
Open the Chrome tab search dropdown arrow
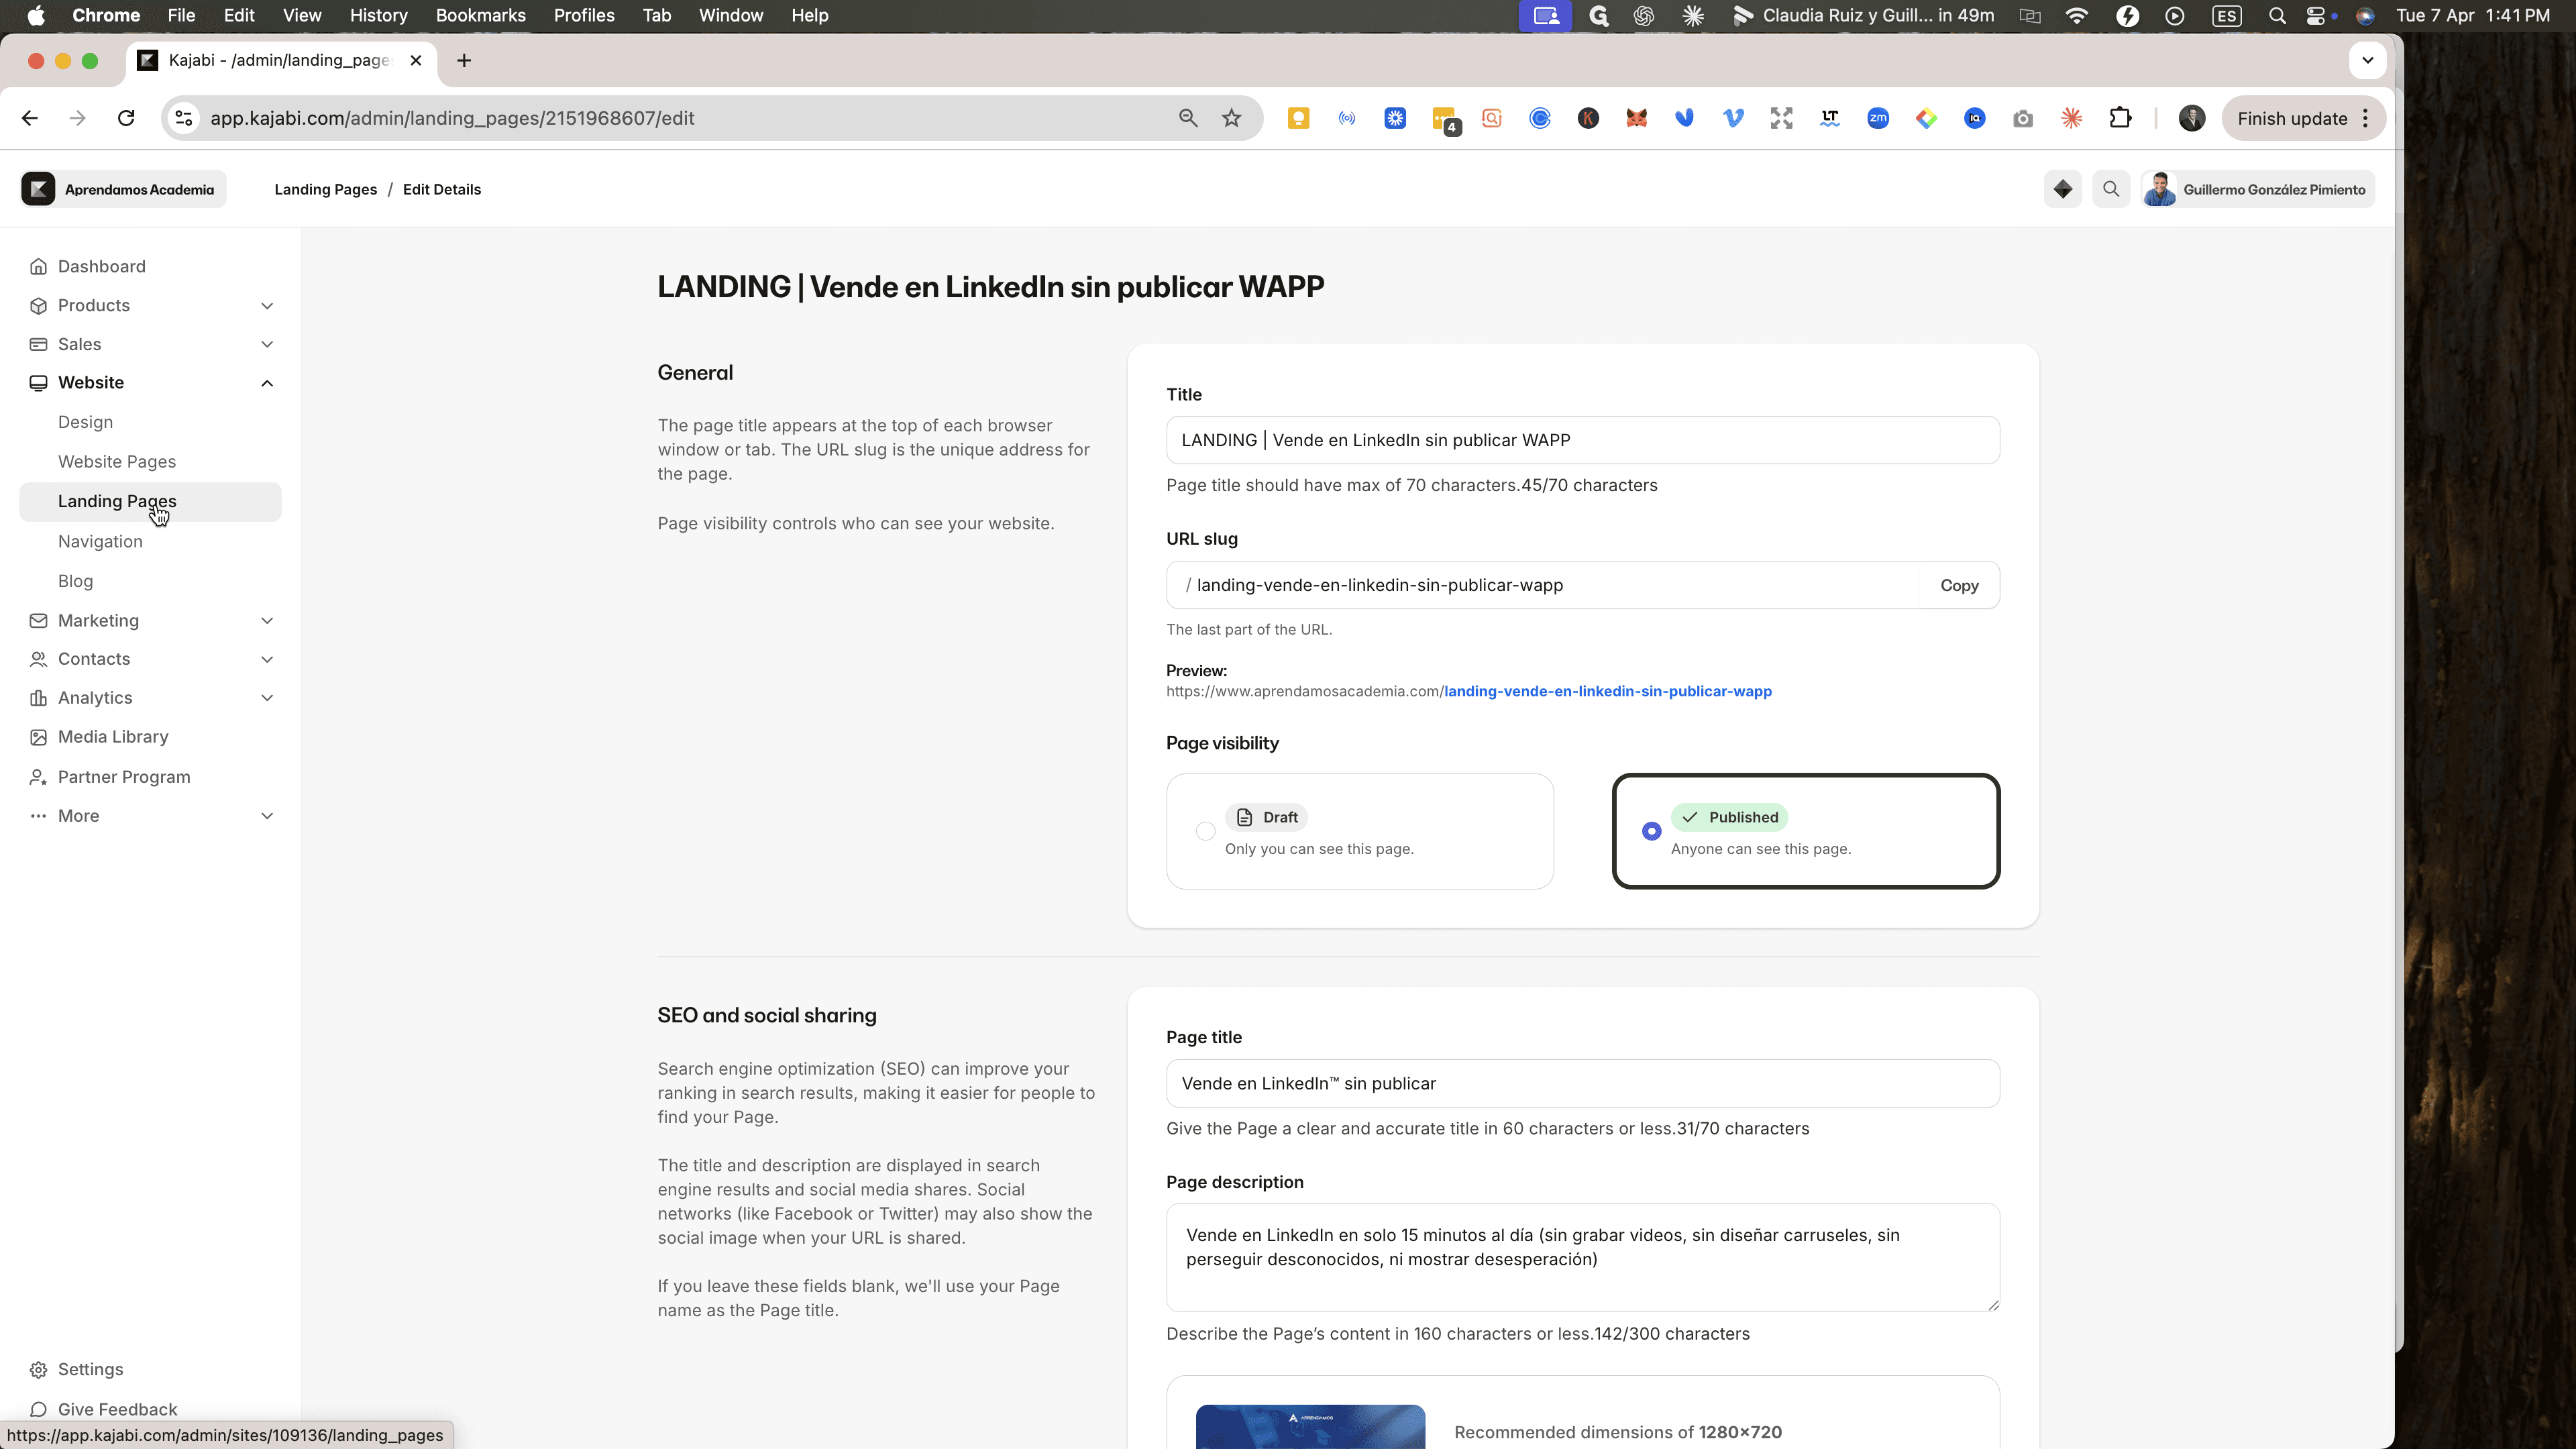pyautogui.click(x=2367, y=60)
